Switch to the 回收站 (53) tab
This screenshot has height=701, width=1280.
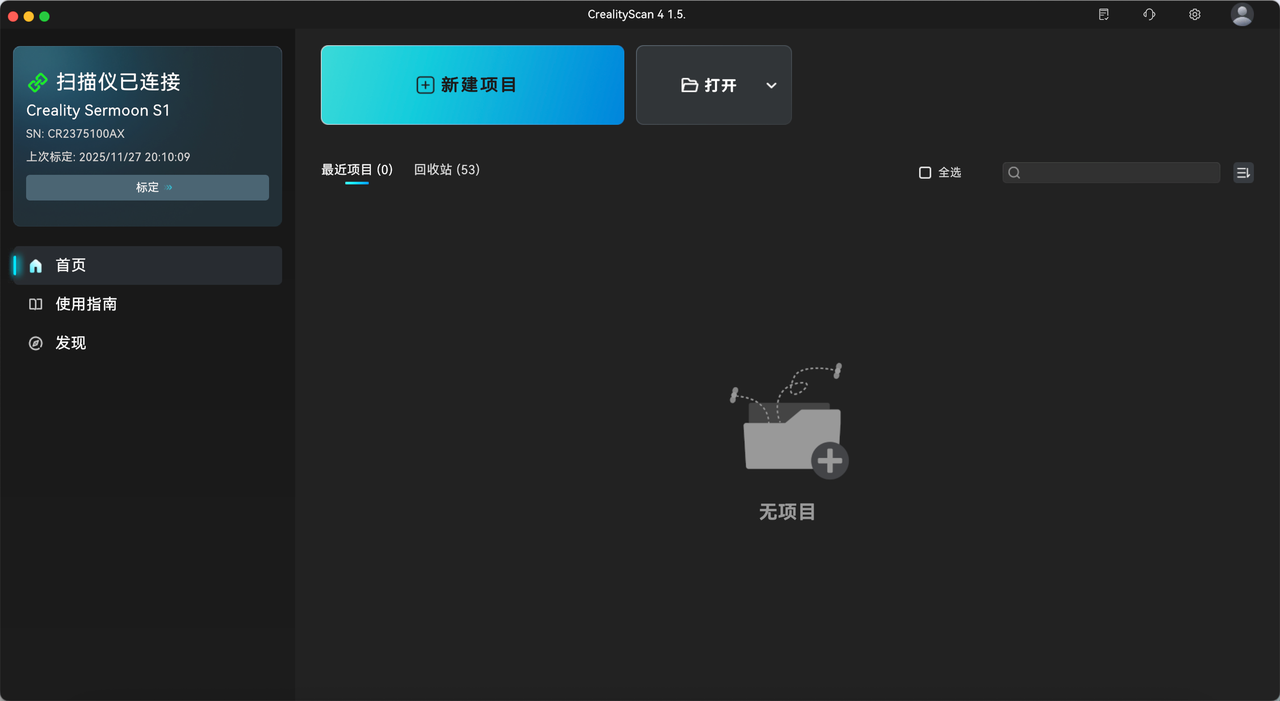click(446, 170)
